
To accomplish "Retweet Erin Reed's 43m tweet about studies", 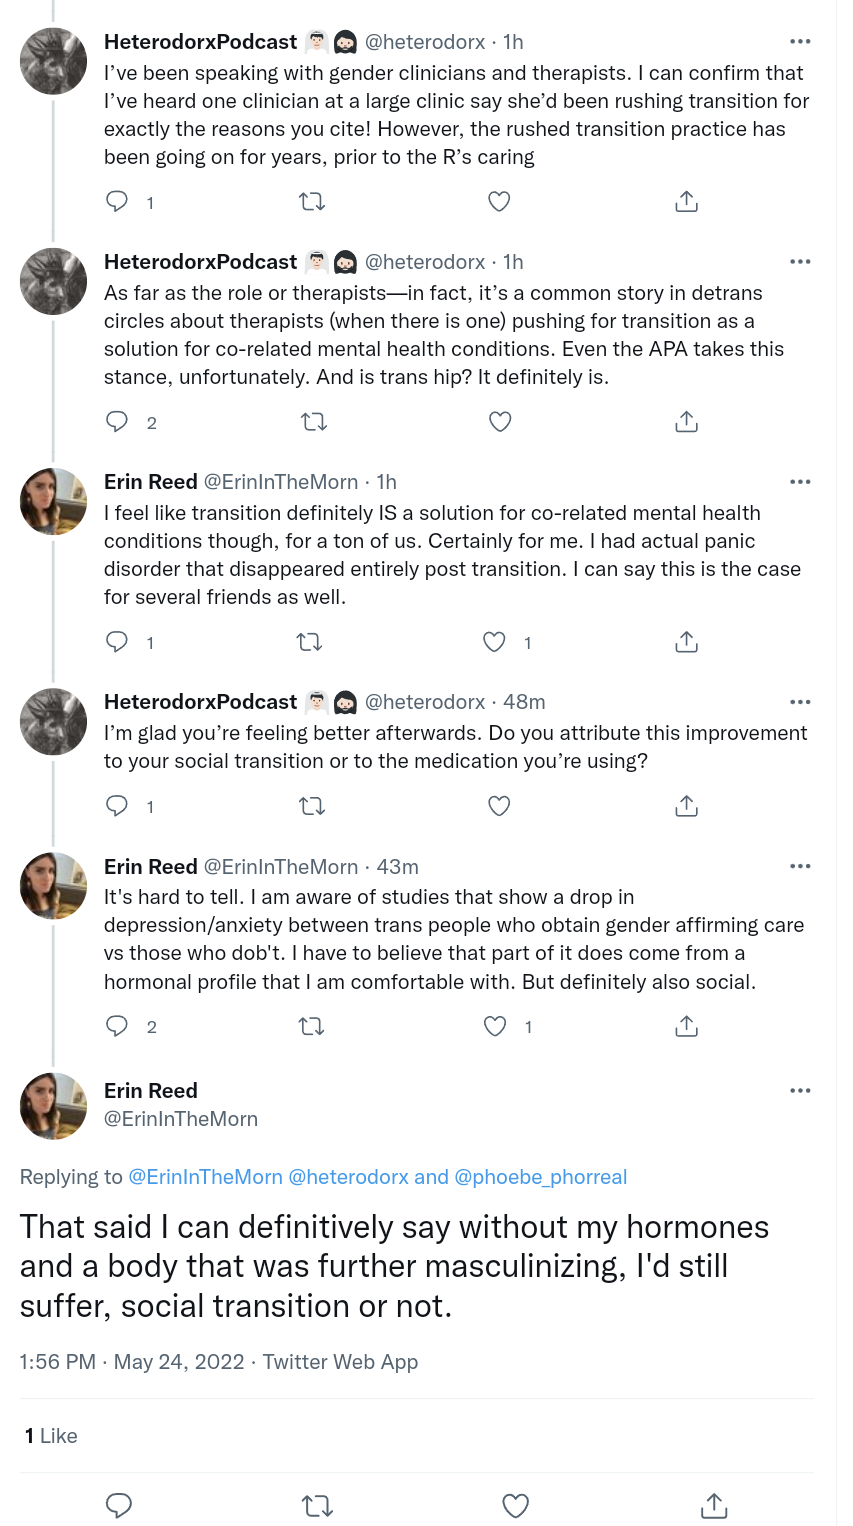I will [312, 1026].
